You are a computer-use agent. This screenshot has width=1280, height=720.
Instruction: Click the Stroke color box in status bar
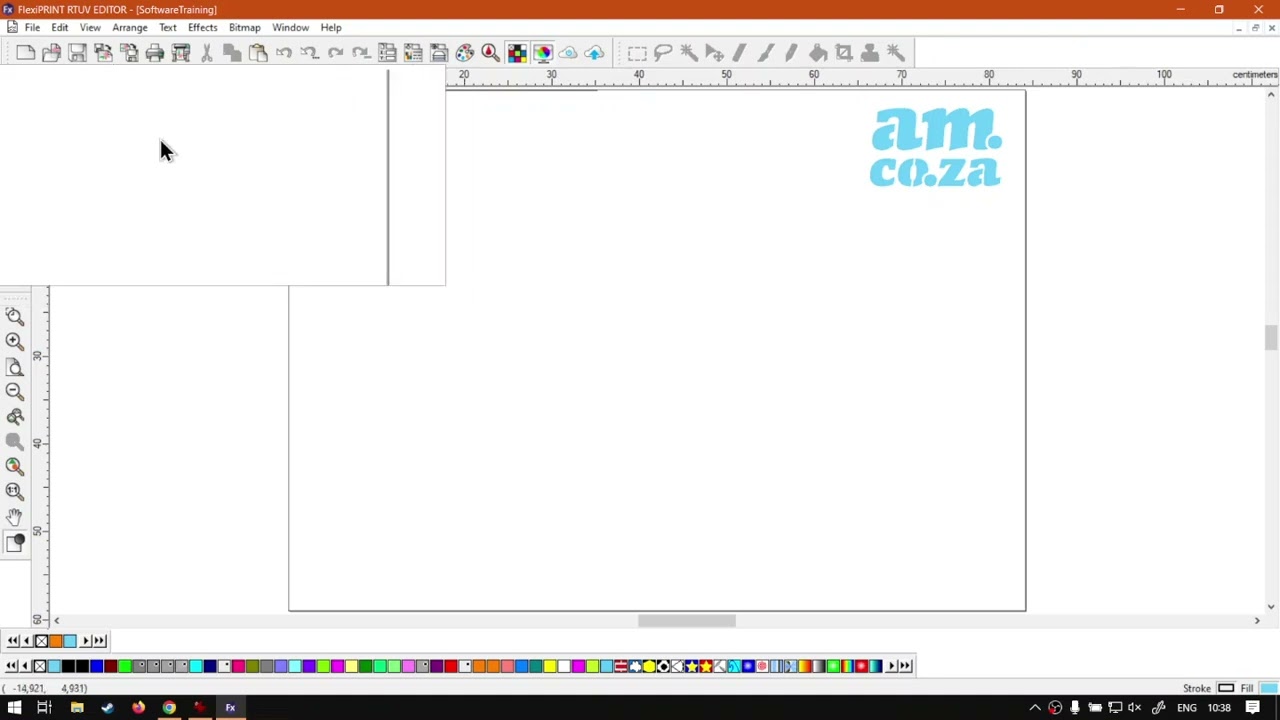point(1226,688)
